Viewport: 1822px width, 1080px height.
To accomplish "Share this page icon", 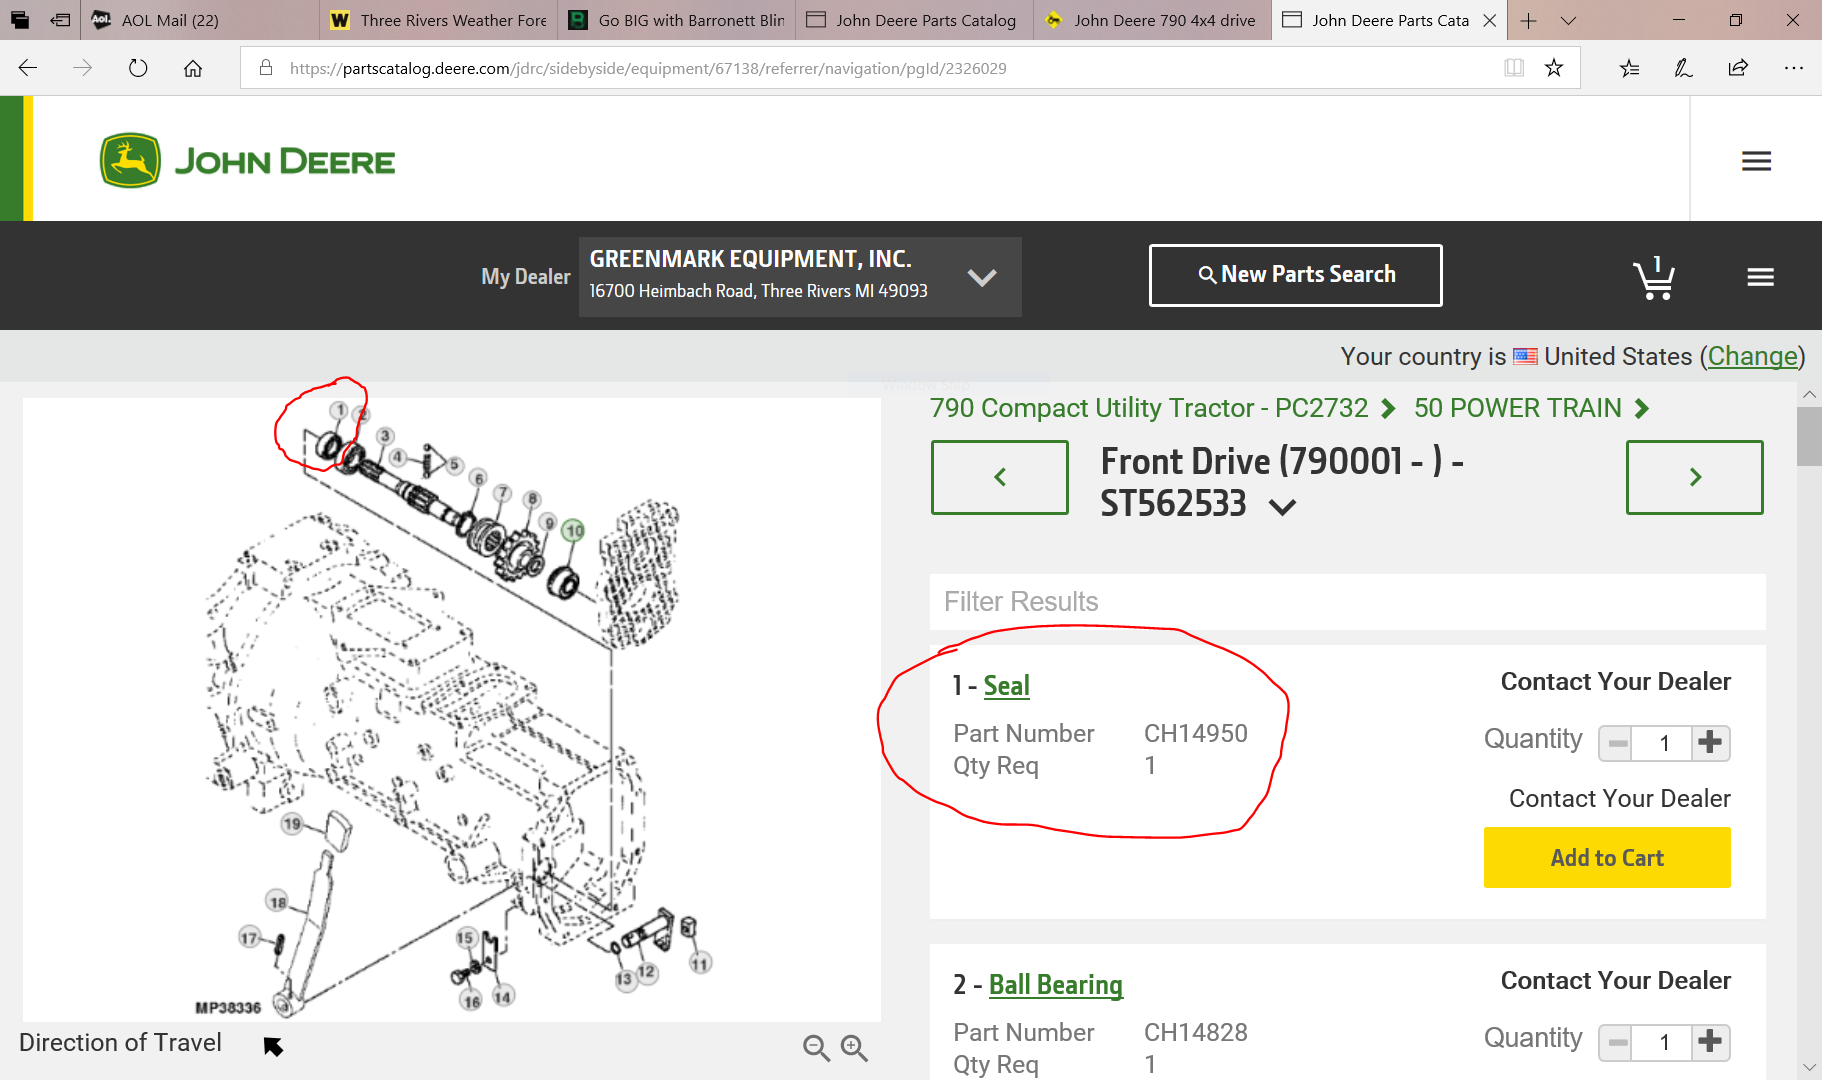I will click(x=1738, y=68).
